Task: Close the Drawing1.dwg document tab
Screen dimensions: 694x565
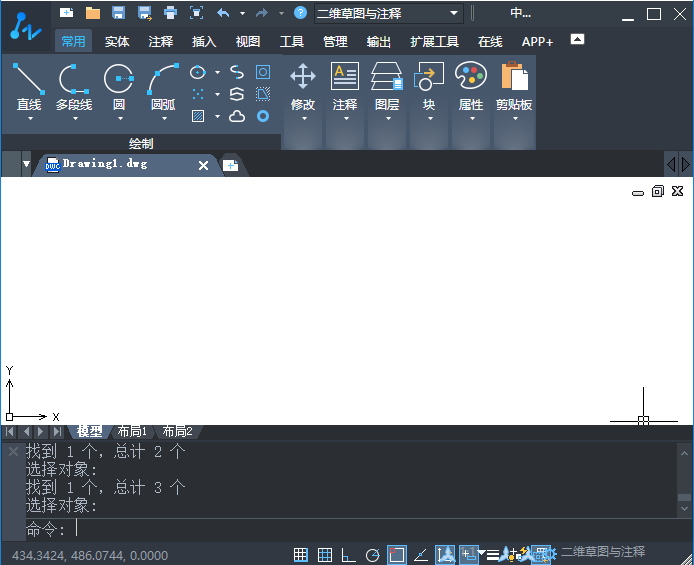Action: point(203,165)
